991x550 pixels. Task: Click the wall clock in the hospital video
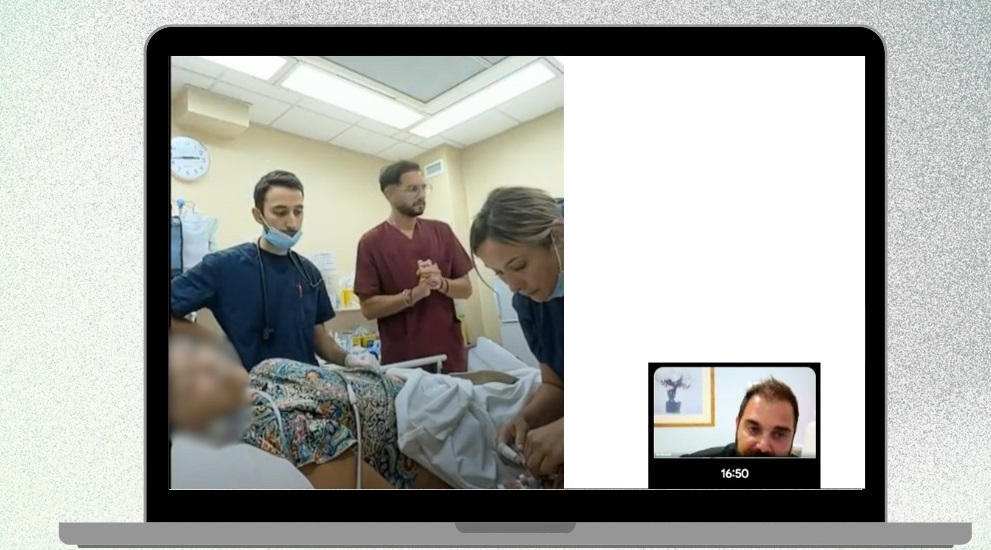(189, 158)
